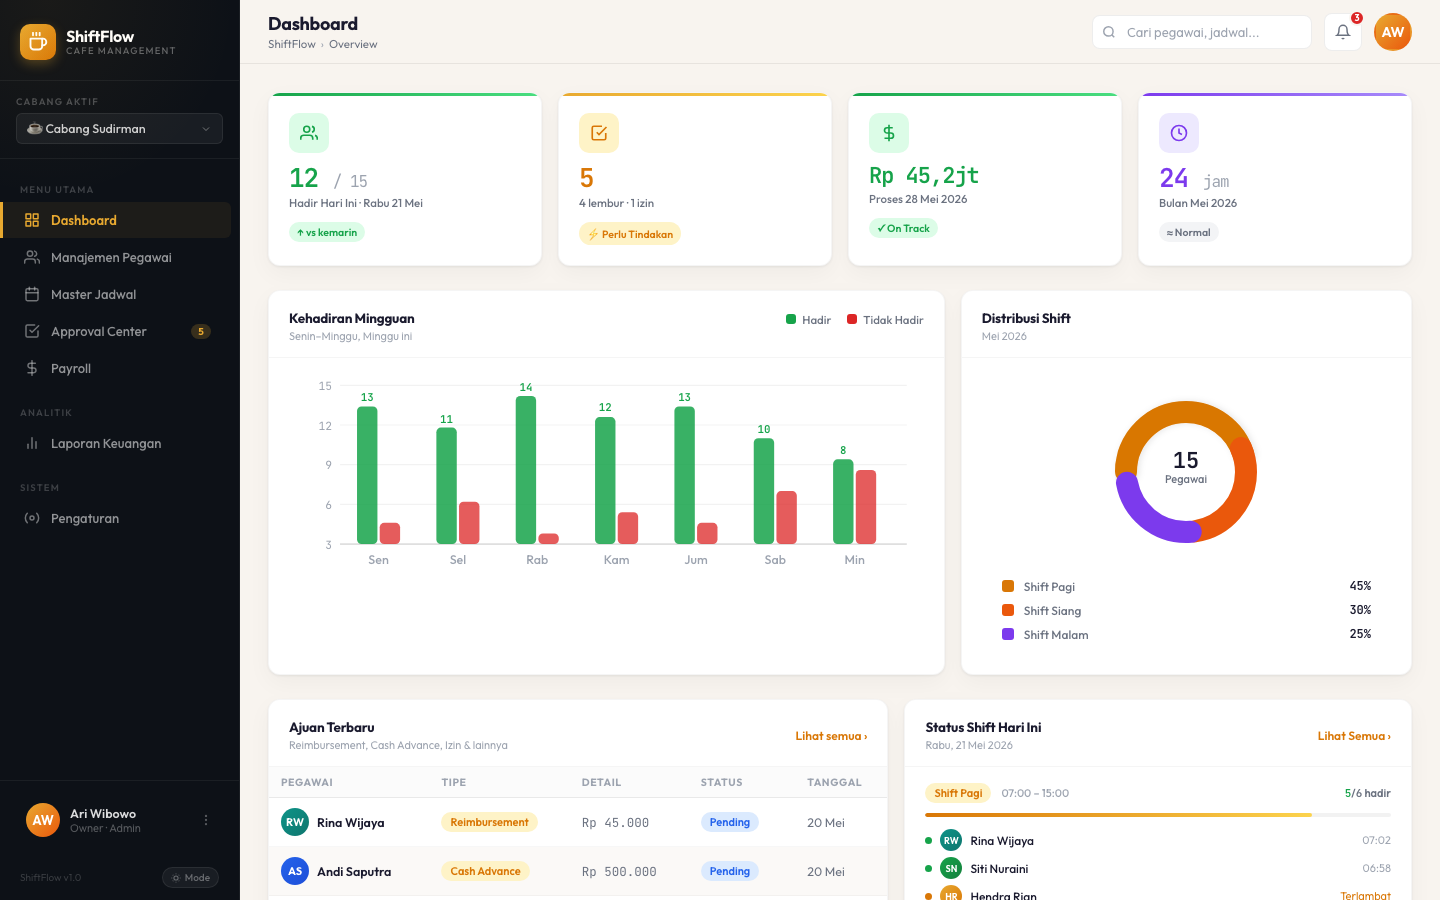The height and width of the screenshot is (900, 1440).
Task: Click the purple clock icon on hours card
Action: 1179,133
